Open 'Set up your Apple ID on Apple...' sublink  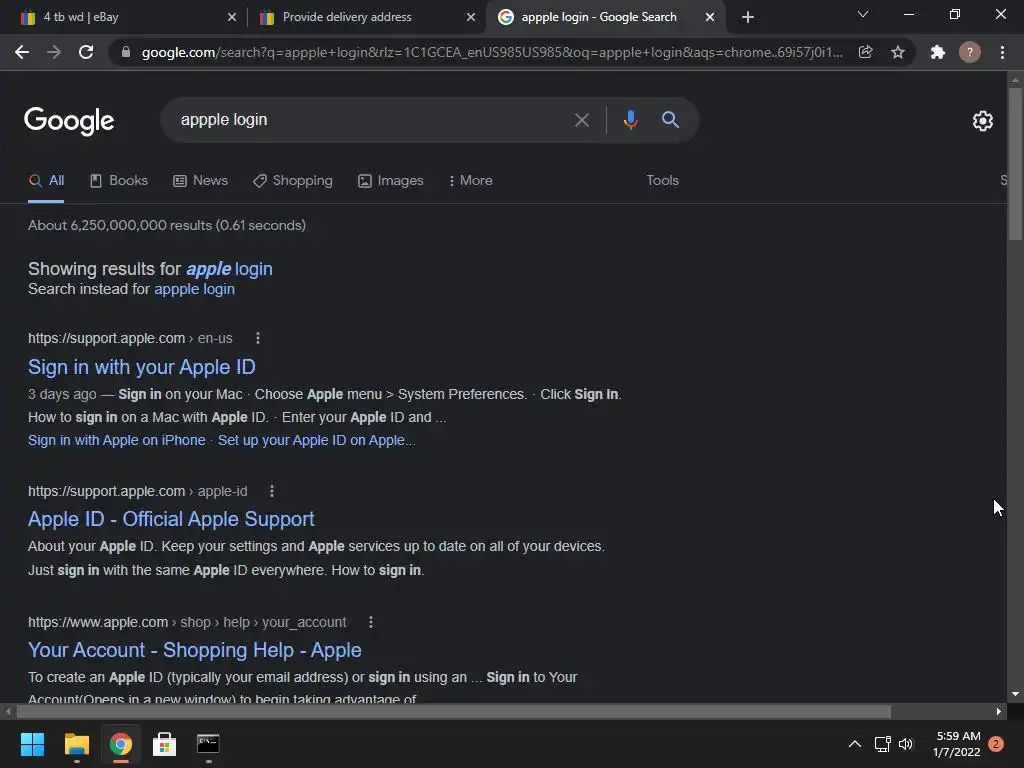click(317, 440)
